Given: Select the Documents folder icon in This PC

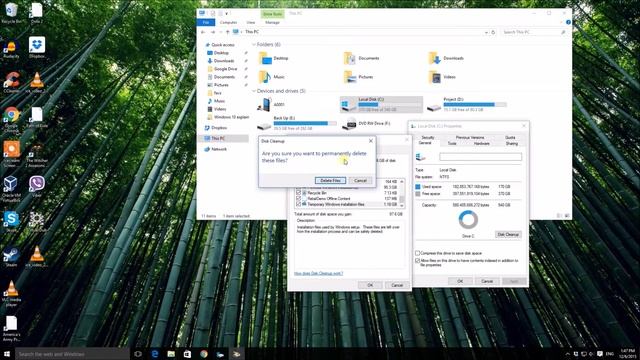Looking at the screenshot, I should point(350,58).
